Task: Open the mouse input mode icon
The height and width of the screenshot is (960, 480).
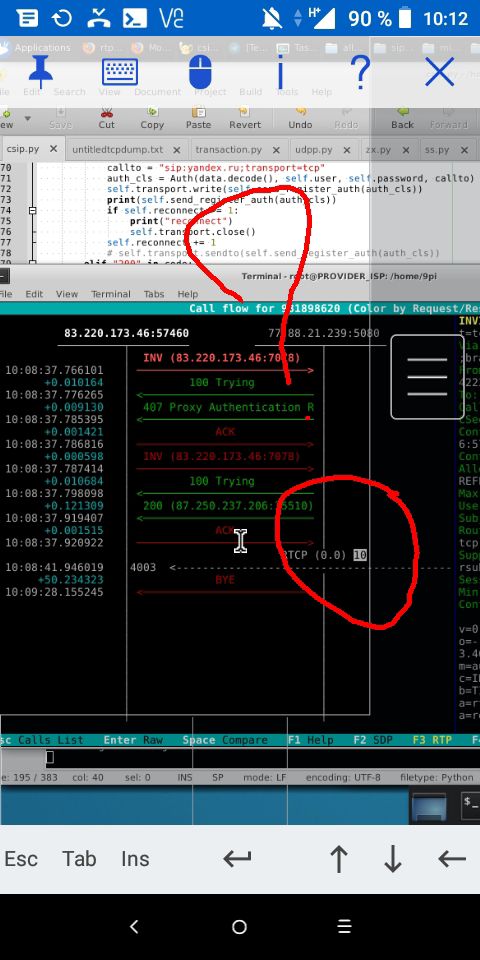Action: [x=200, y=72]
